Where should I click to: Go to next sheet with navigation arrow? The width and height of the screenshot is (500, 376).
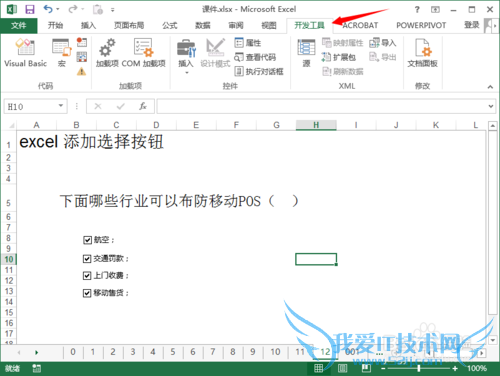(37, 352)
